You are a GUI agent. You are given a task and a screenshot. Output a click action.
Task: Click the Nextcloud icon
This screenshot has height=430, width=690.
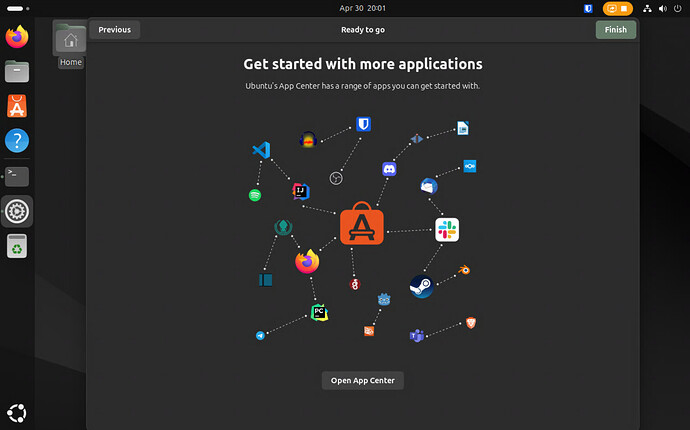470,166
